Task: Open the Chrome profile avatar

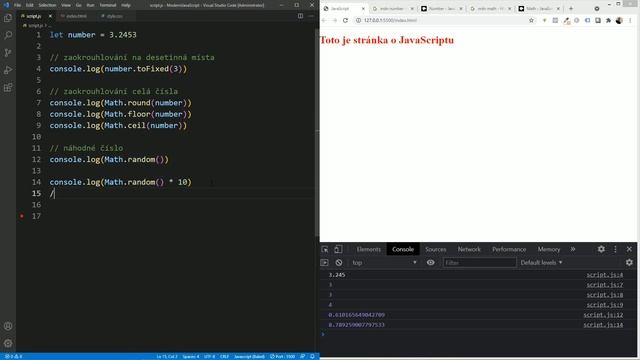Action: [619, 20]
